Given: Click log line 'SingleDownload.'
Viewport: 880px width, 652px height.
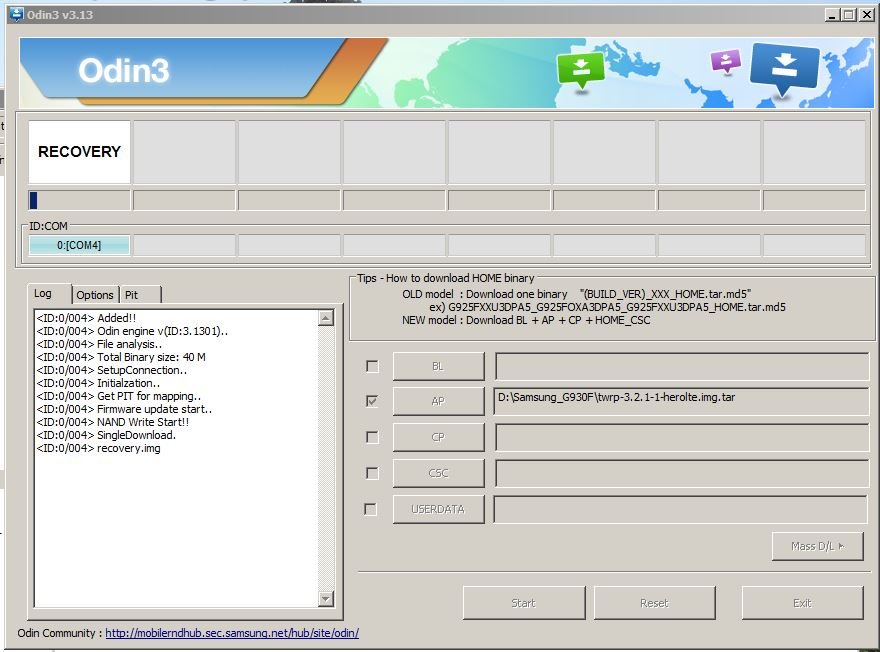Looking at the screenshot, I should pos(106,435).
